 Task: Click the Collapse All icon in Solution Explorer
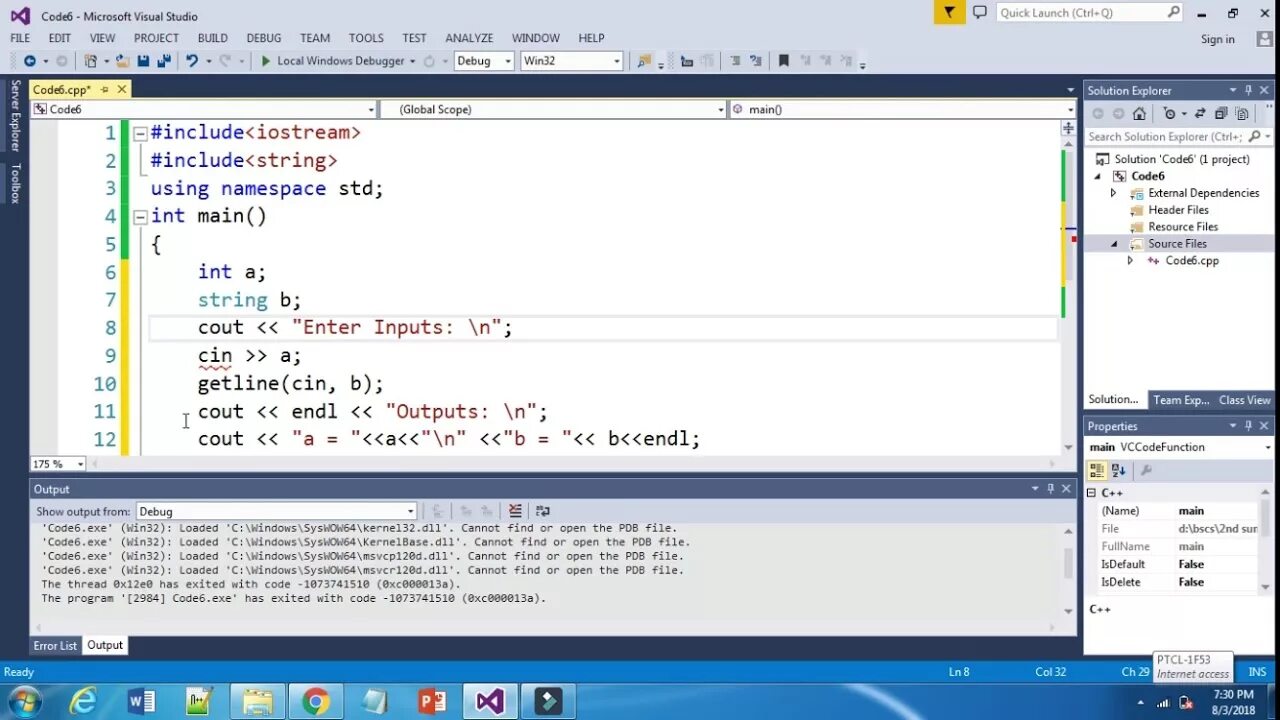[x=1223, y=114]
